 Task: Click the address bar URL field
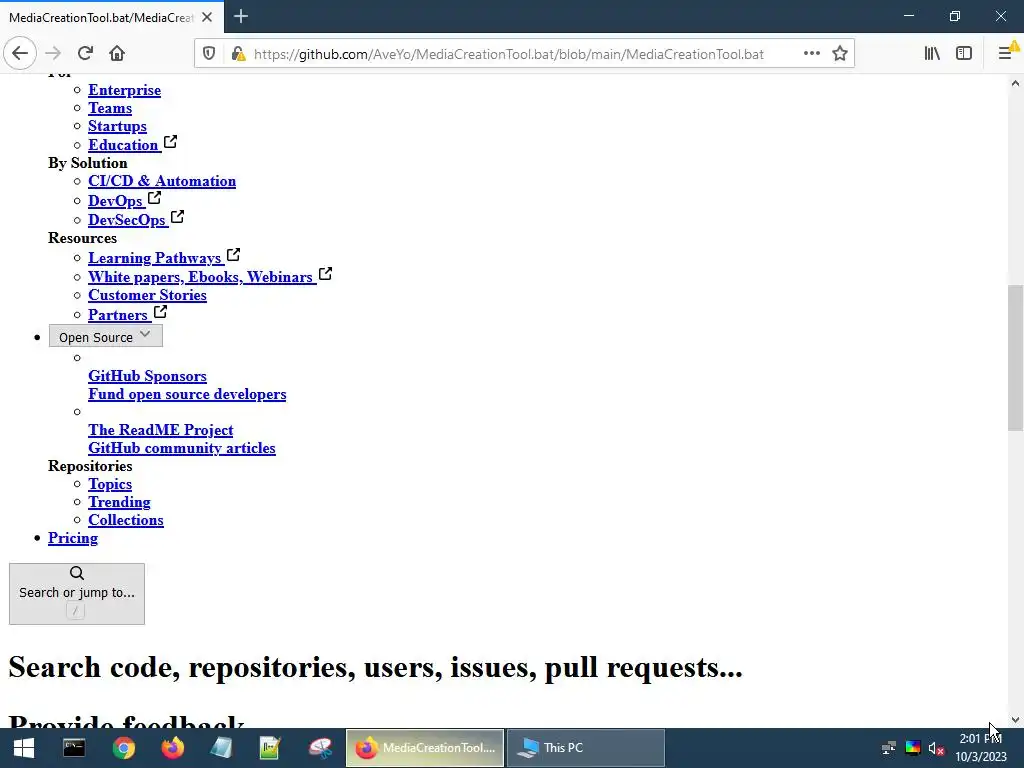(509, 54)
